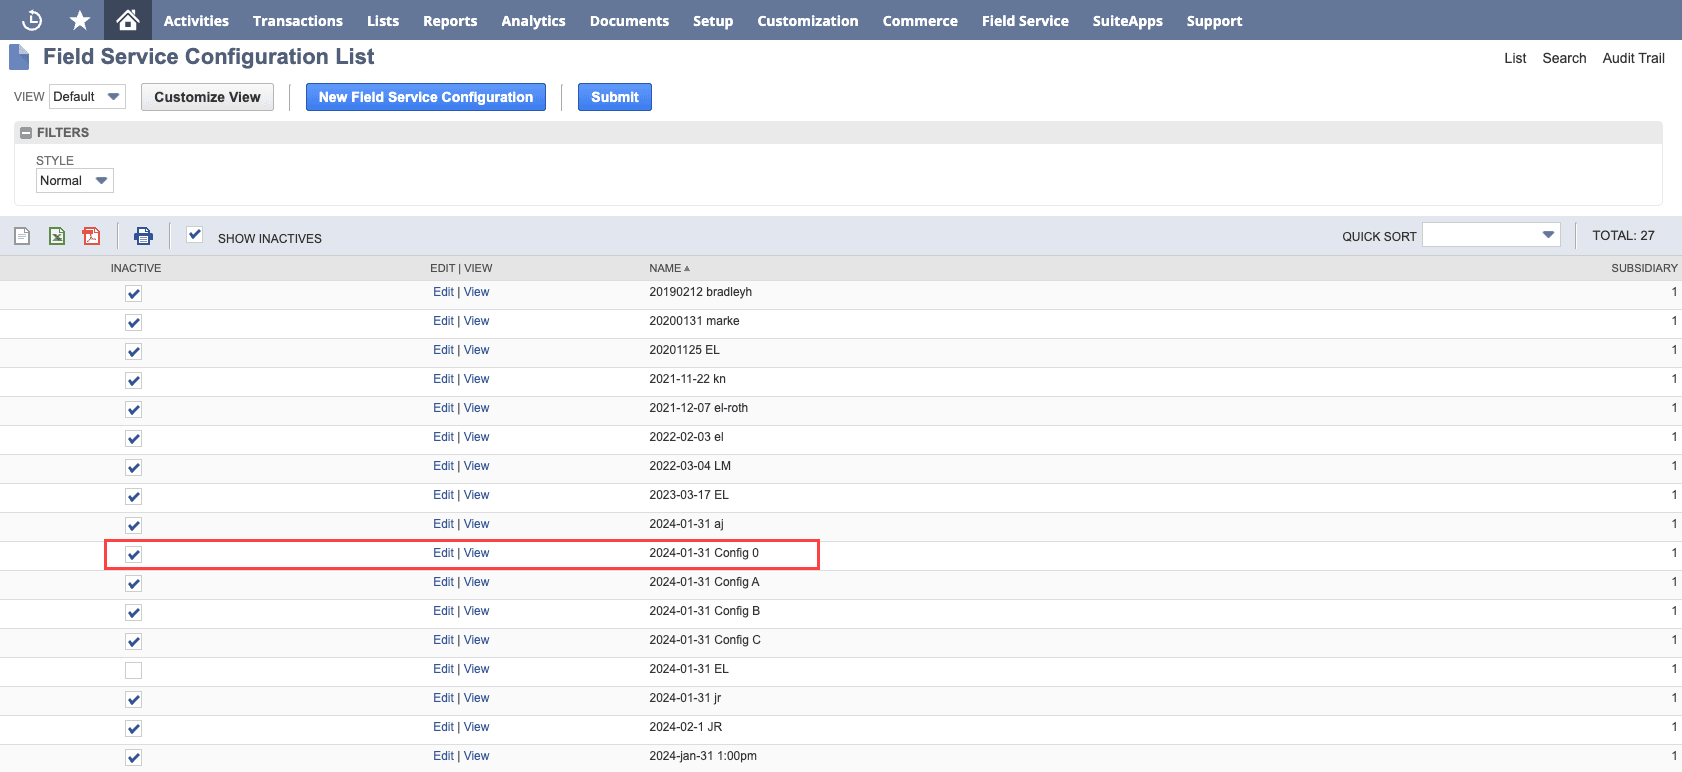Edit the 2024-jan-31 1:00pm configuration
1682x772 pixels.
point(443,756)
